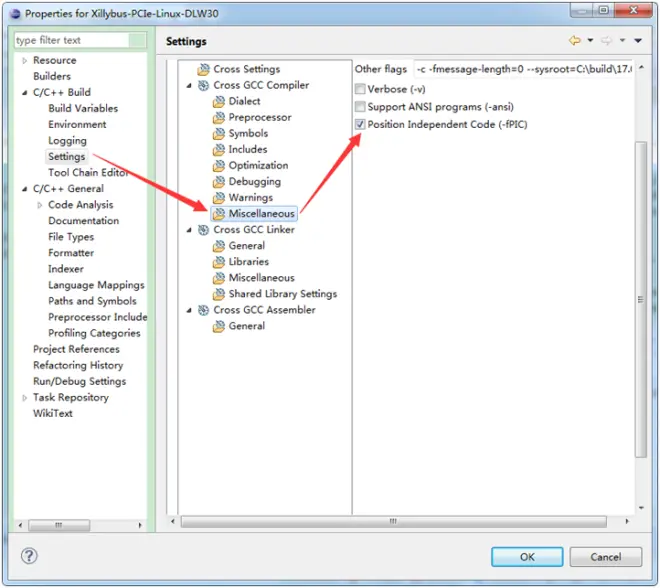Focus the type filter text field
Screen dimensions: 660x588
[72, 40]
